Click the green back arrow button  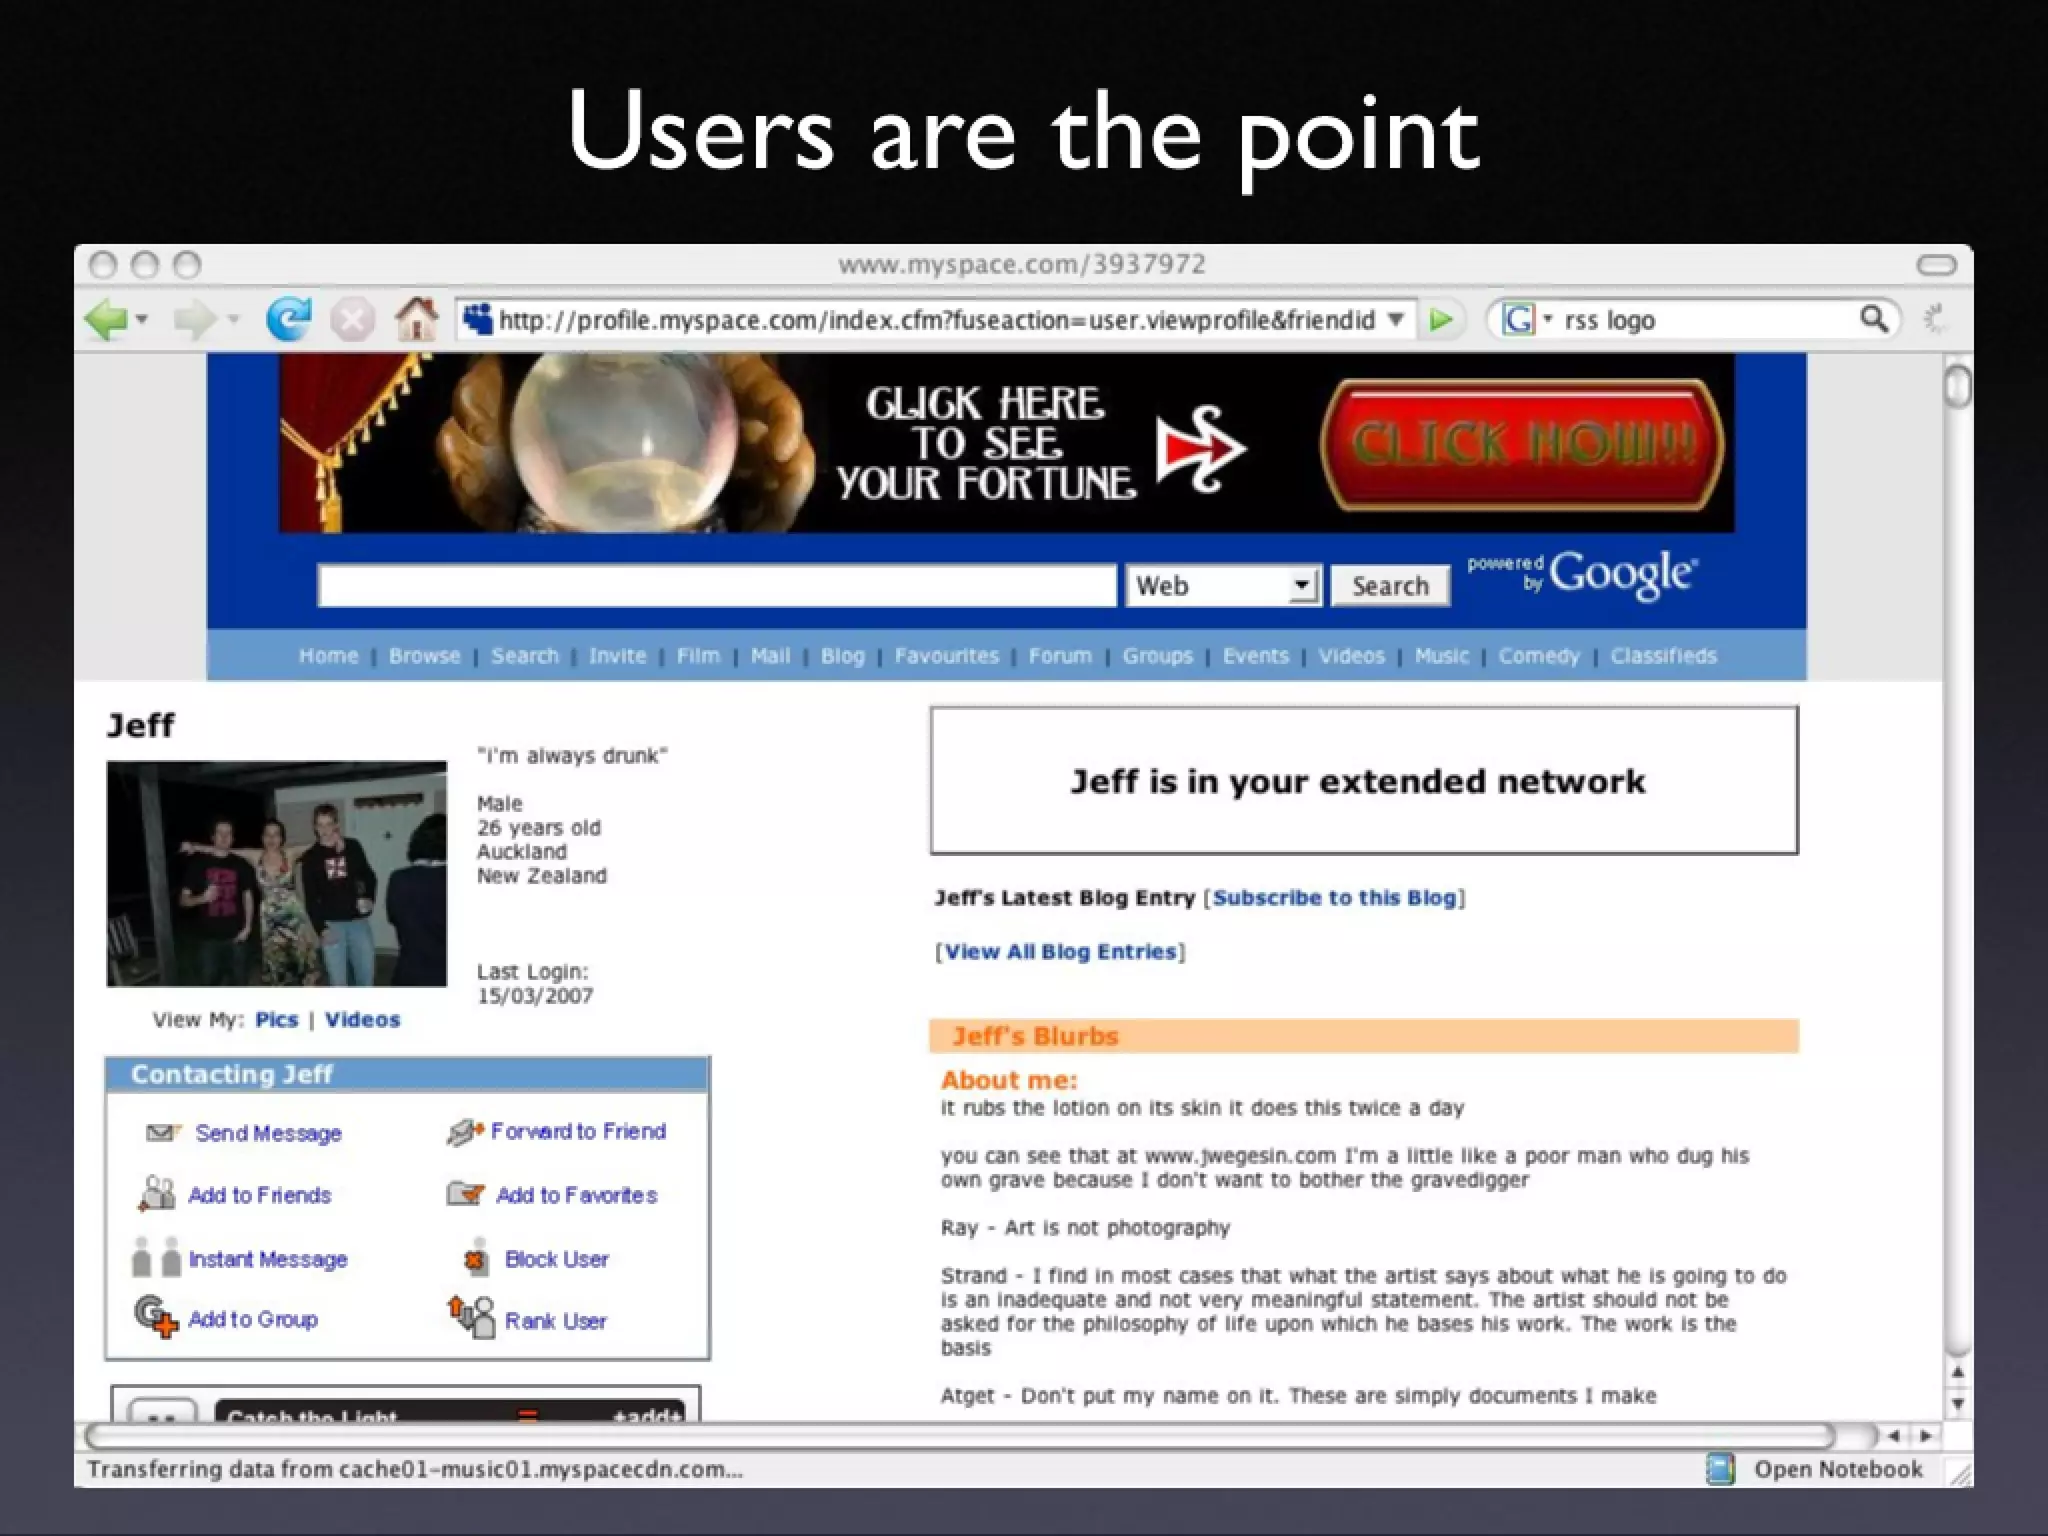coord(106,321)
